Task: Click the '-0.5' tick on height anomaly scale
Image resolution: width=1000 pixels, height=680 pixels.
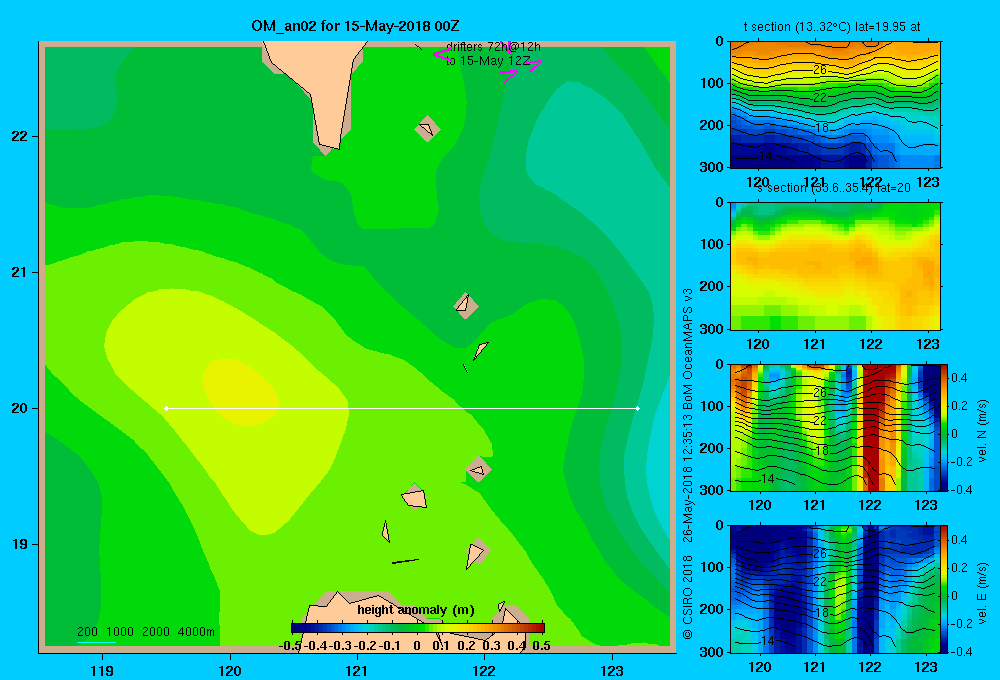Action: [x=290, y=646]
